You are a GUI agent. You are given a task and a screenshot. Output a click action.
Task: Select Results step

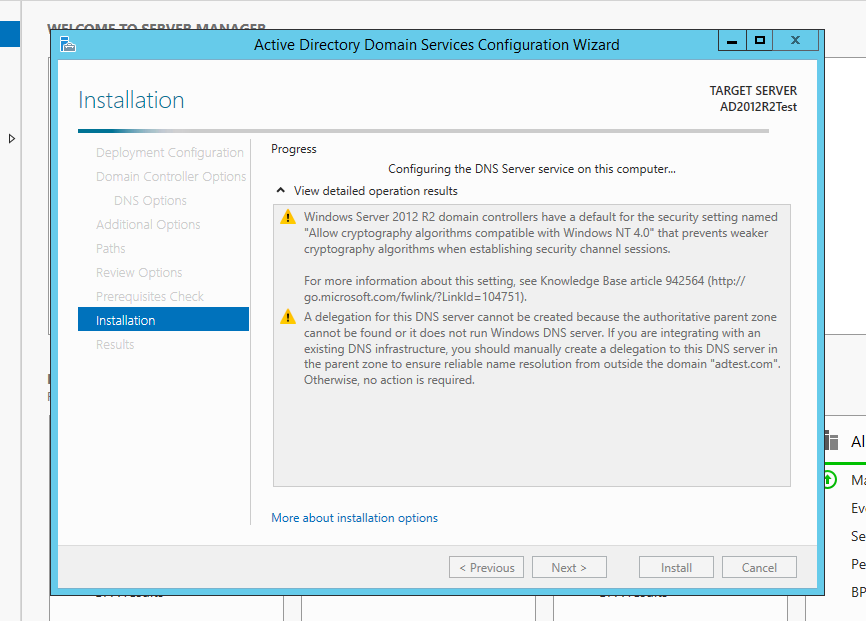115,345
